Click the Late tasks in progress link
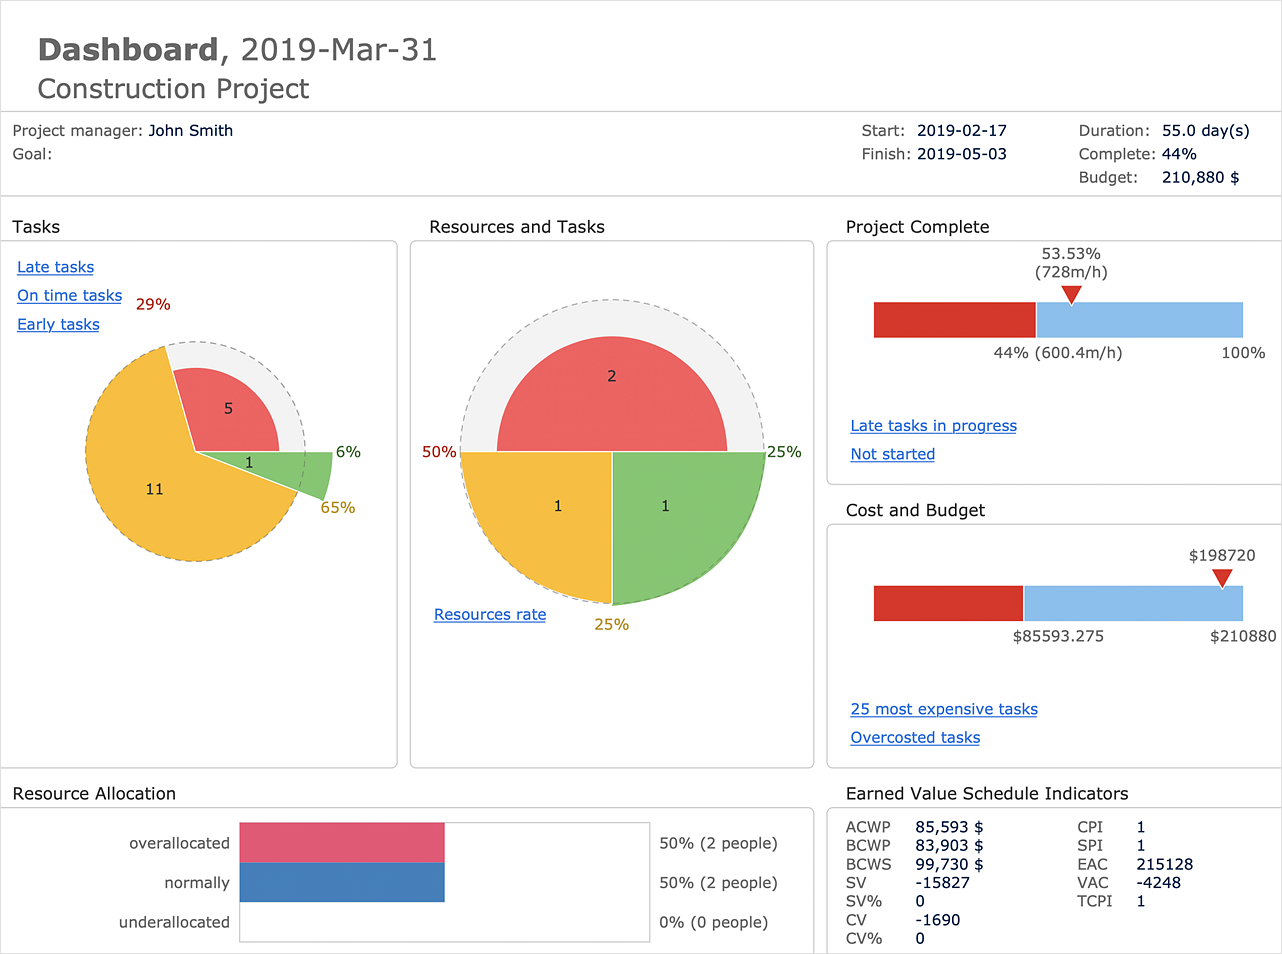The image size is (1282, 954). [933, 426]
